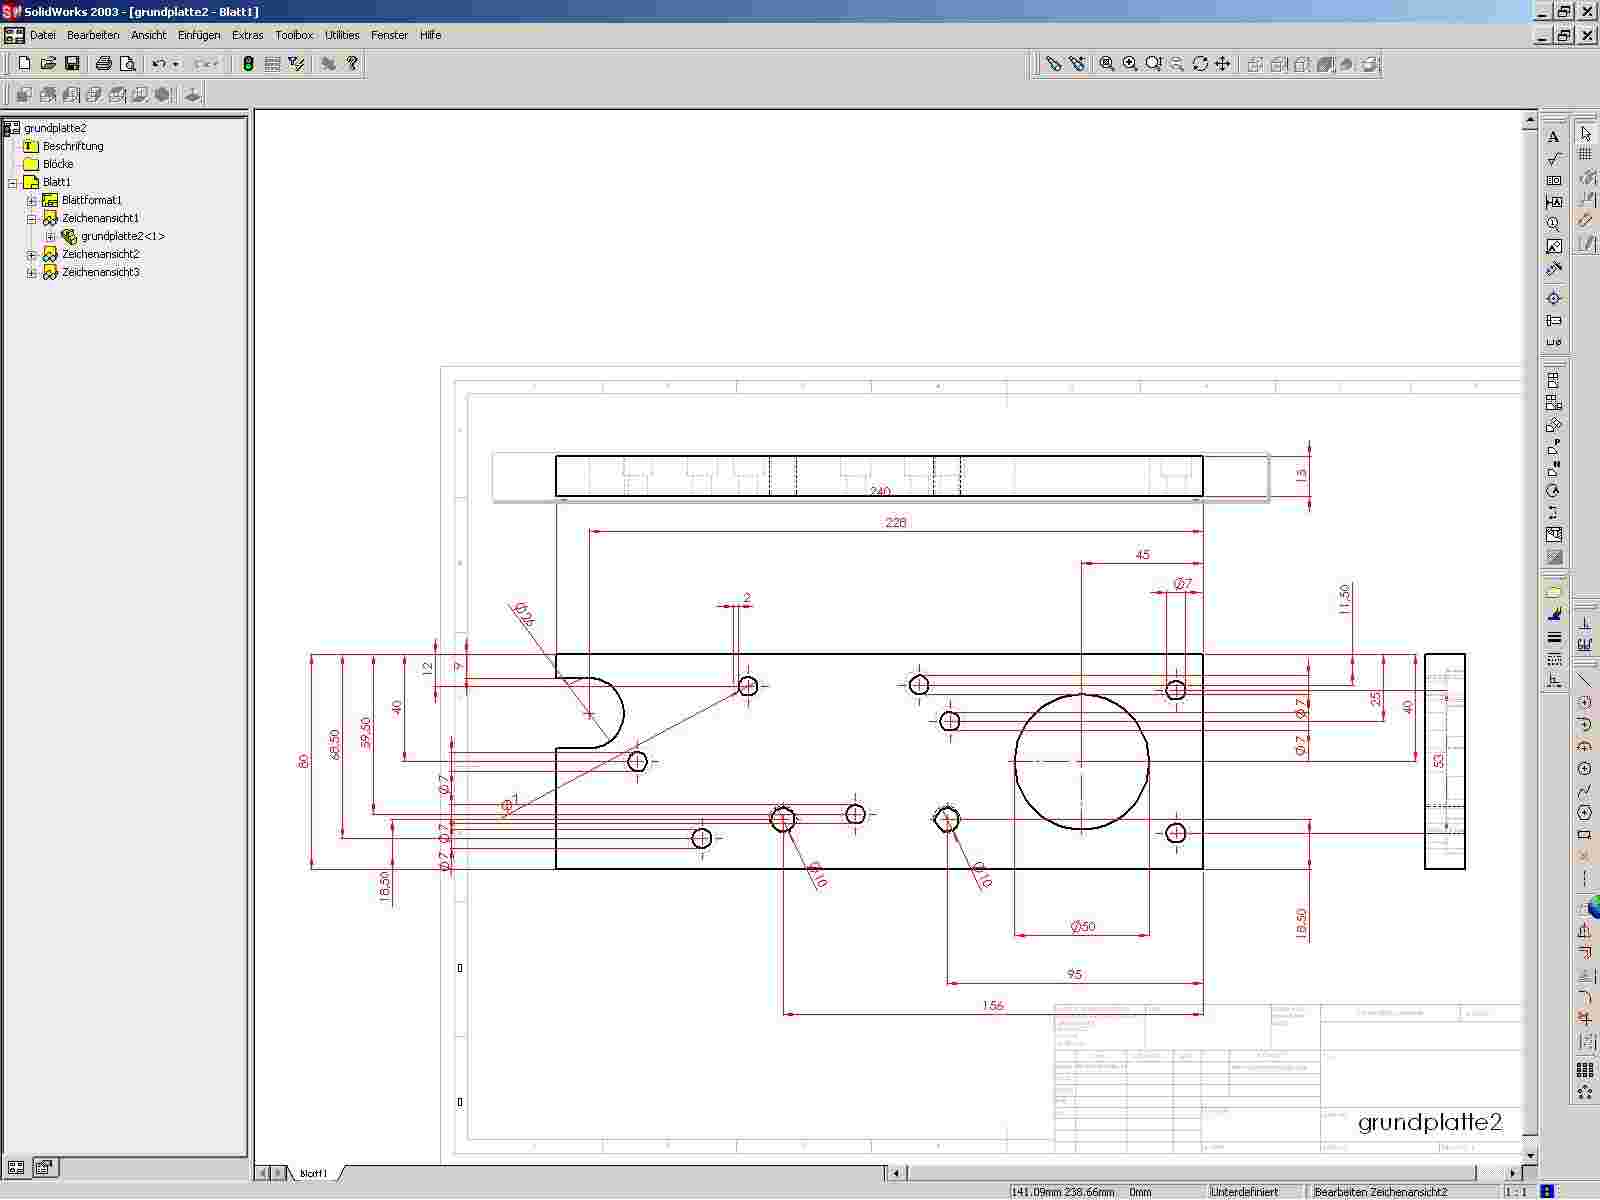Expand the Zeichenansicht2 node
The width and height of the screenshot is (1600, 1200).
coord(32,255)
